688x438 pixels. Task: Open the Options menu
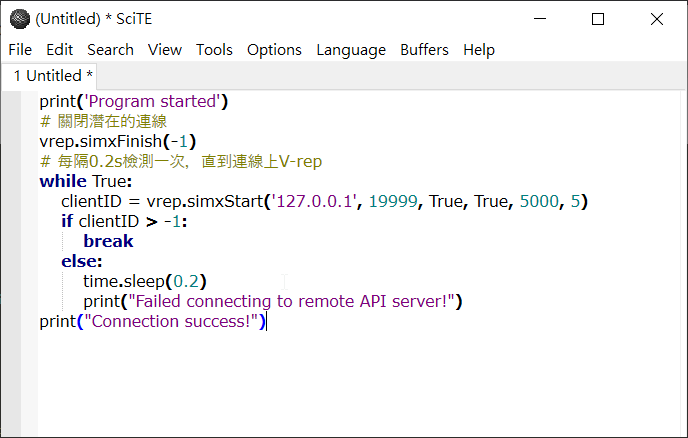[x=274, y=50]
